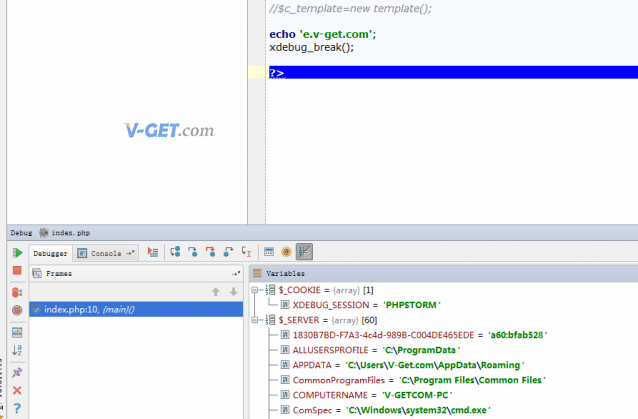This screenshot has width=638, height=419.
Task: Resume program with green play icon
Action: coord(17,253)
